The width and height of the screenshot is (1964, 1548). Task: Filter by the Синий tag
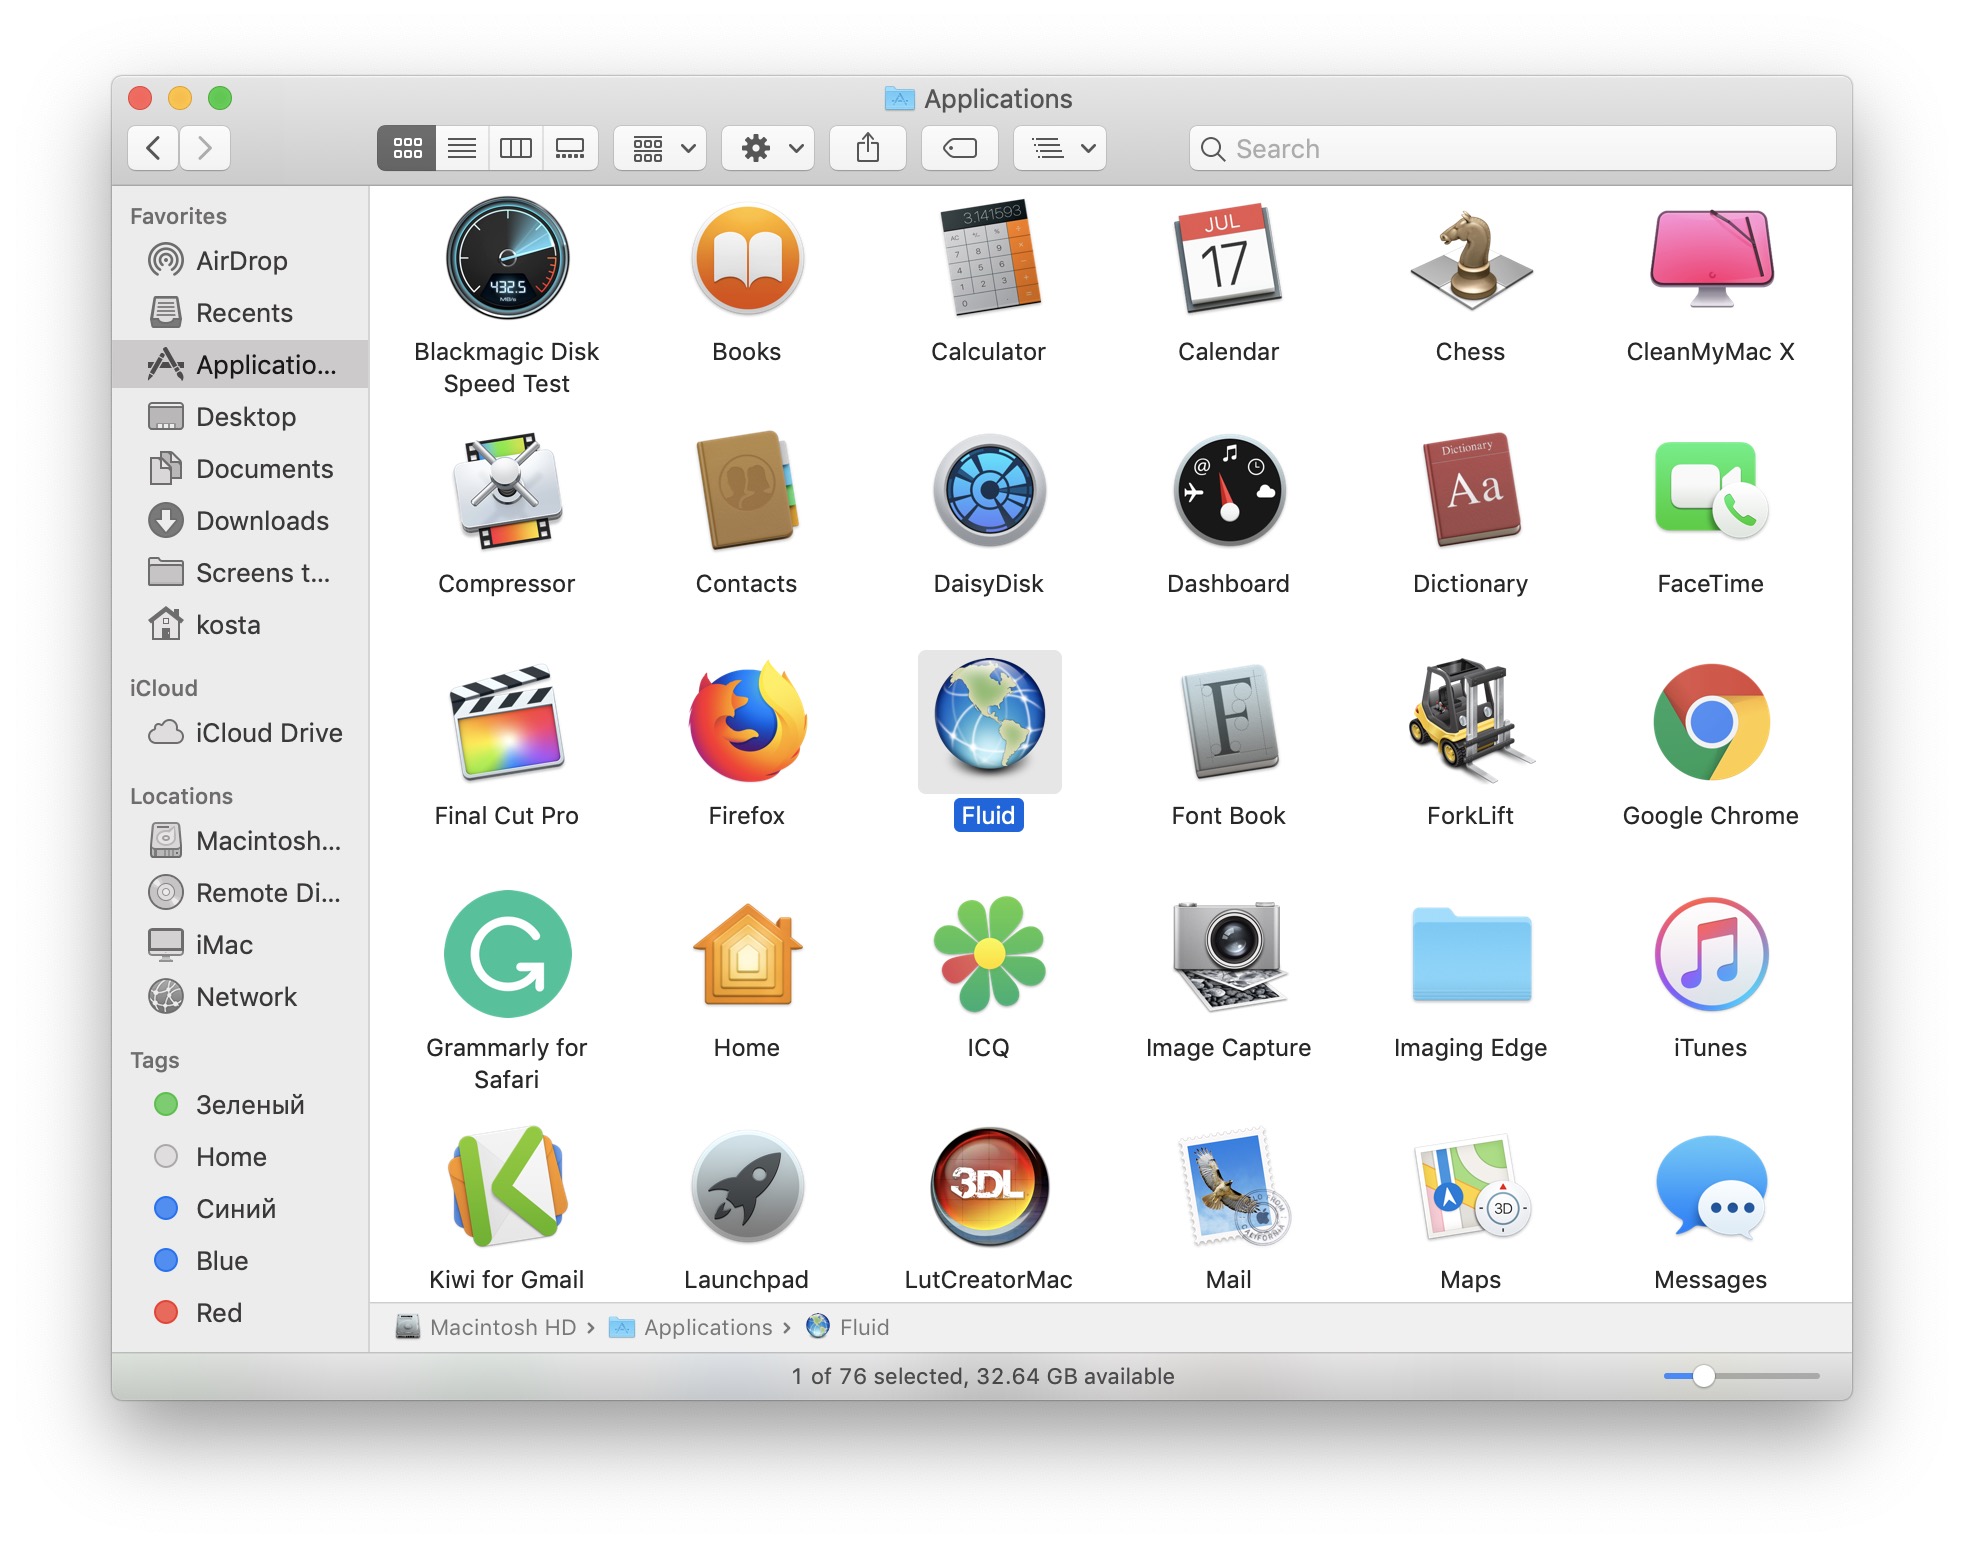pos(240,1209)
